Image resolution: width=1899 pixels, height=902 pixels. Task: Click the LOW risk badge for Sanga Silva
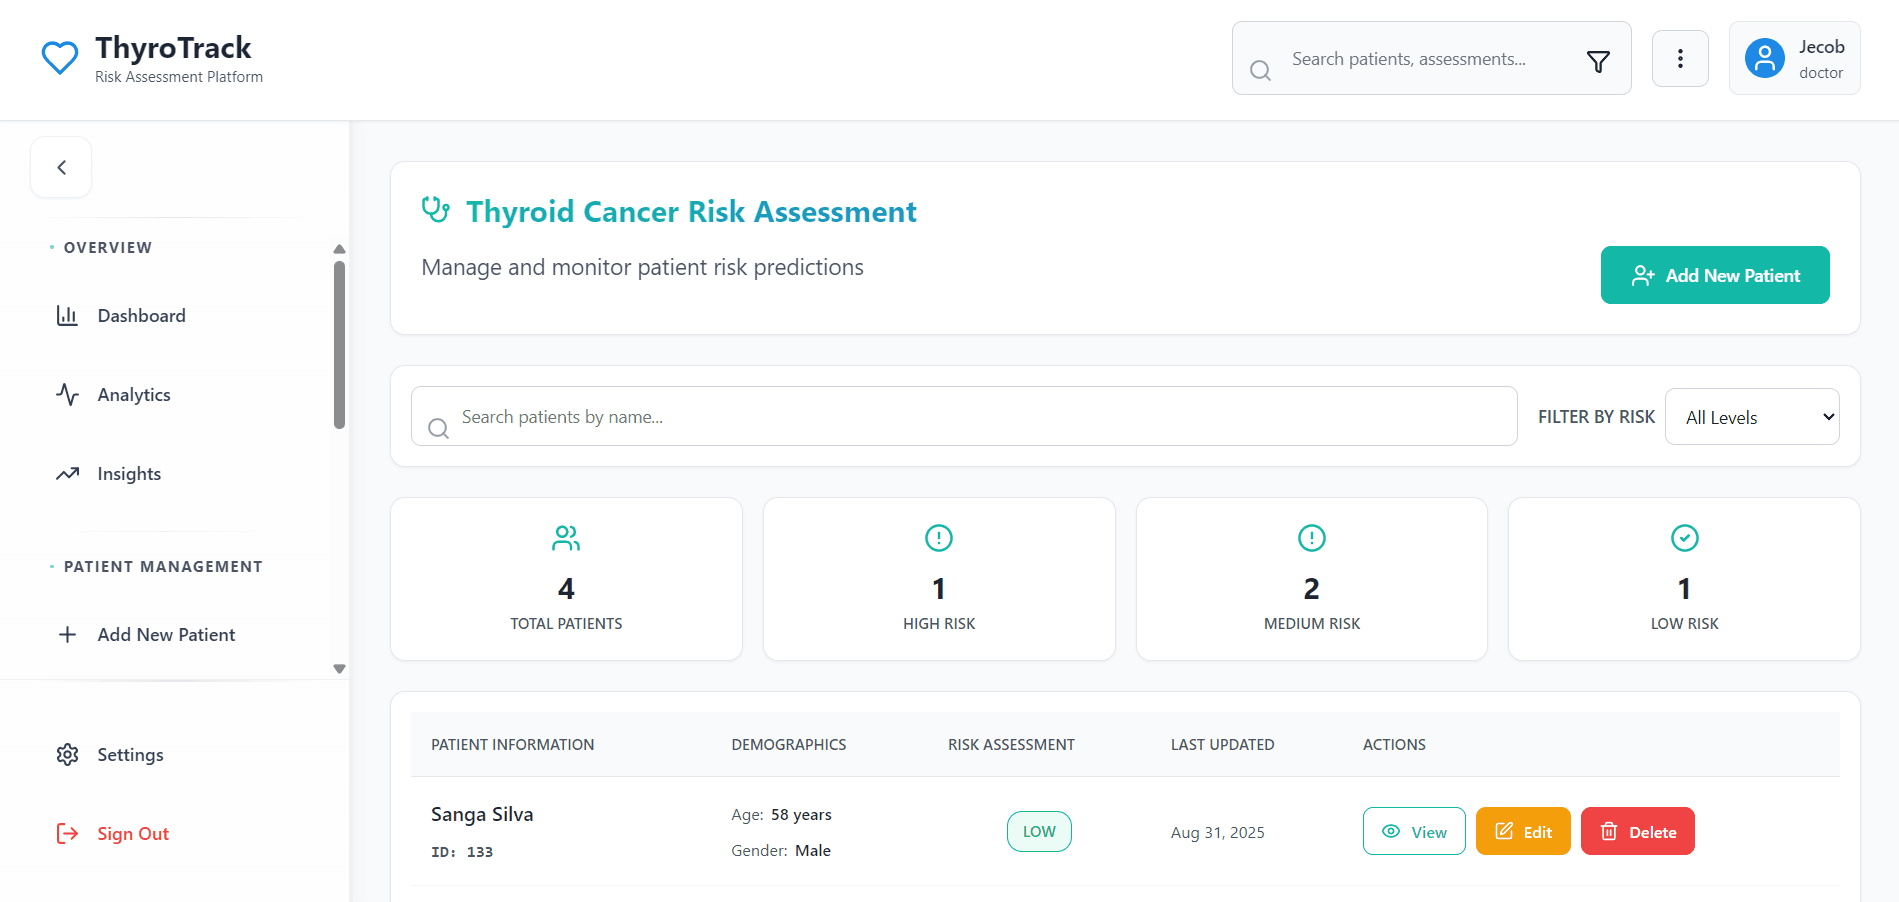(x=1039, y=831)
